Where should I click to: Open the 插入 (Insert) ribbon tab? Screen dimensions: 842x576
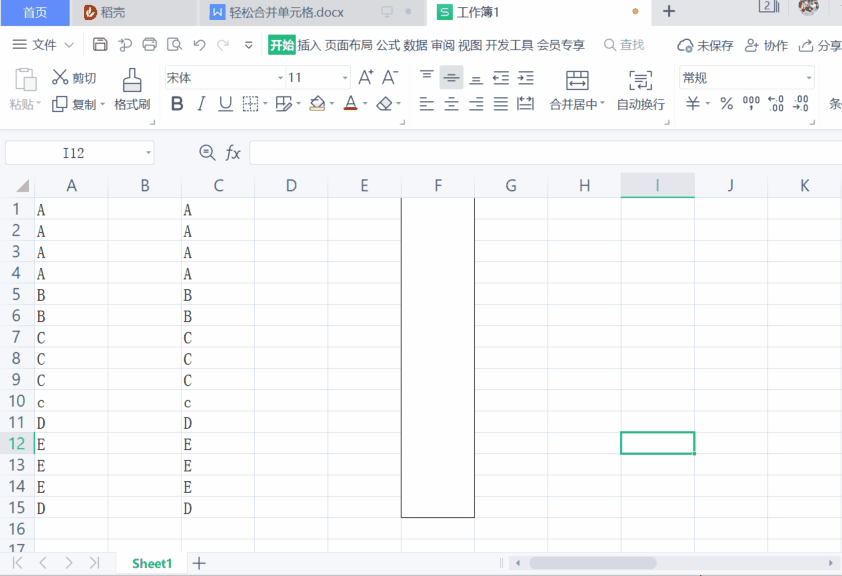309,45
